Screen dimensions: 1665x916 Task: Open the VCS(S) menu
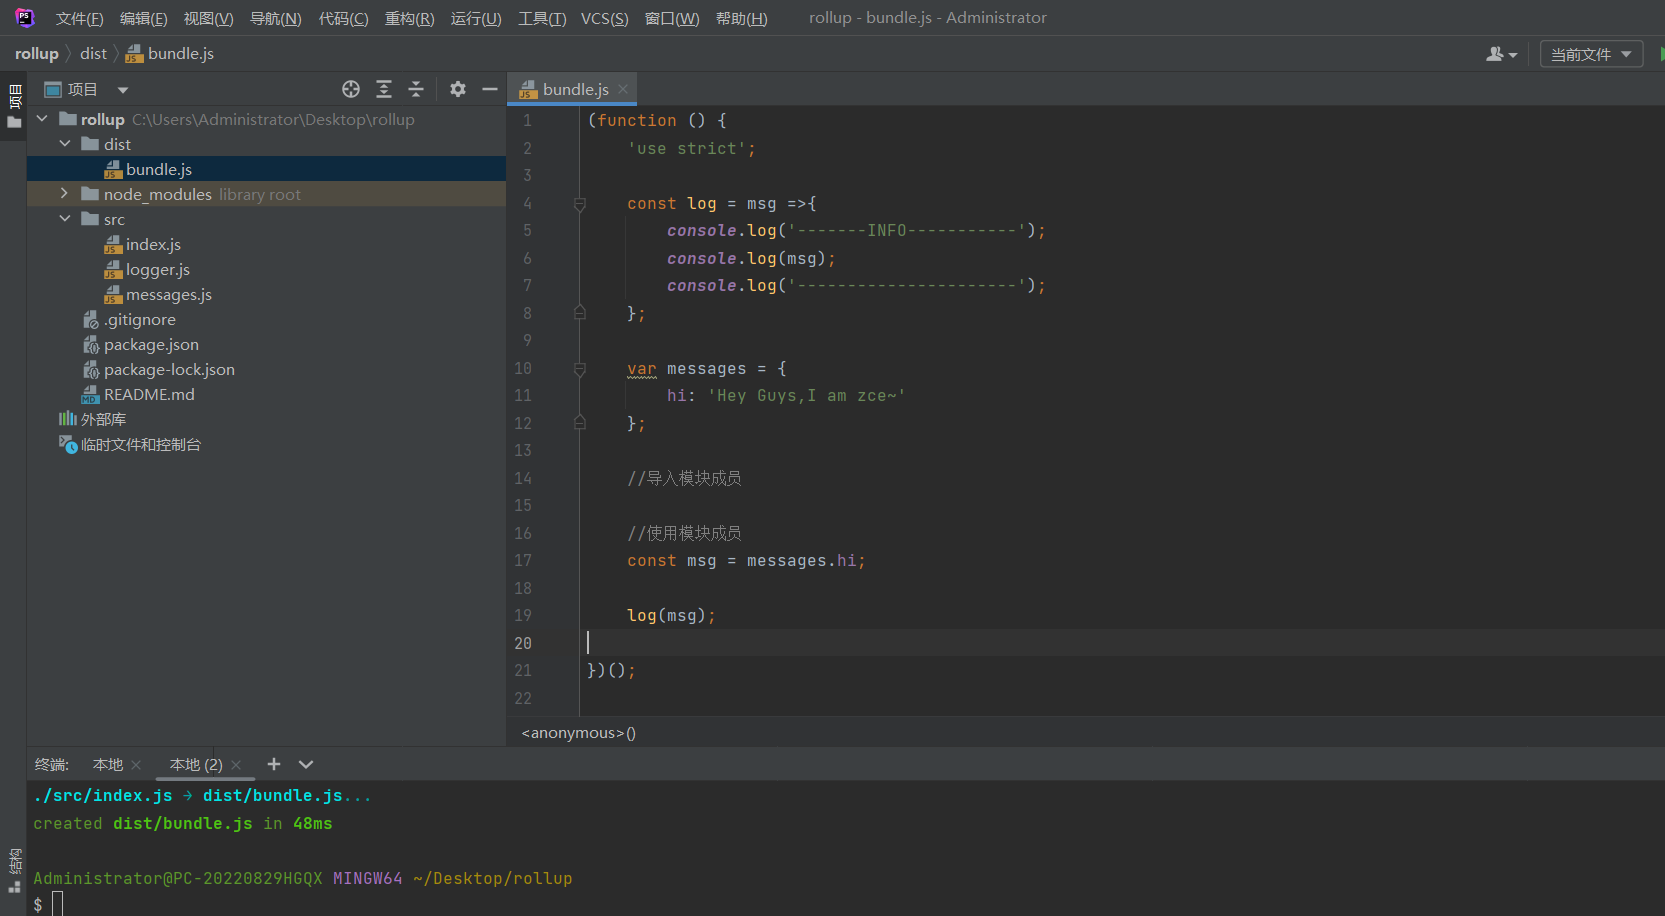click(x=605, y=18)
